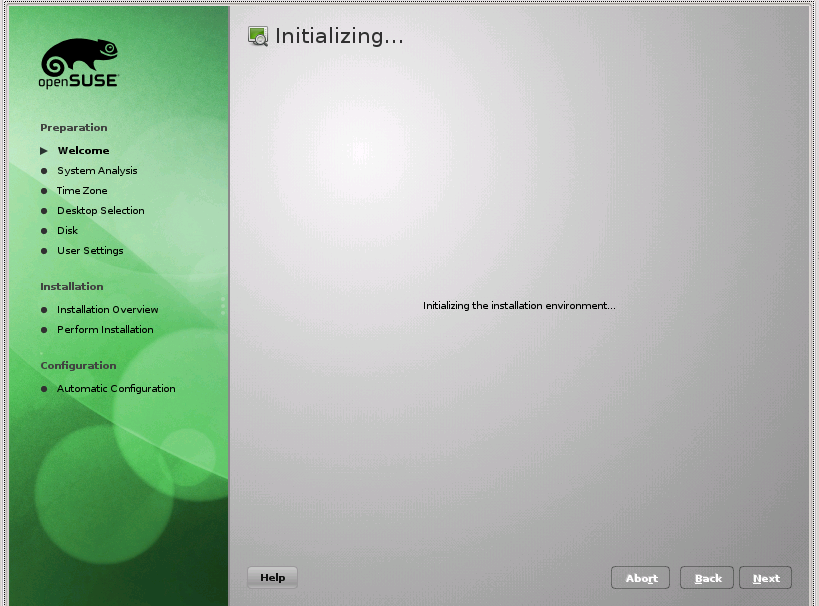Go Back to the previous step

coord(707,578)
